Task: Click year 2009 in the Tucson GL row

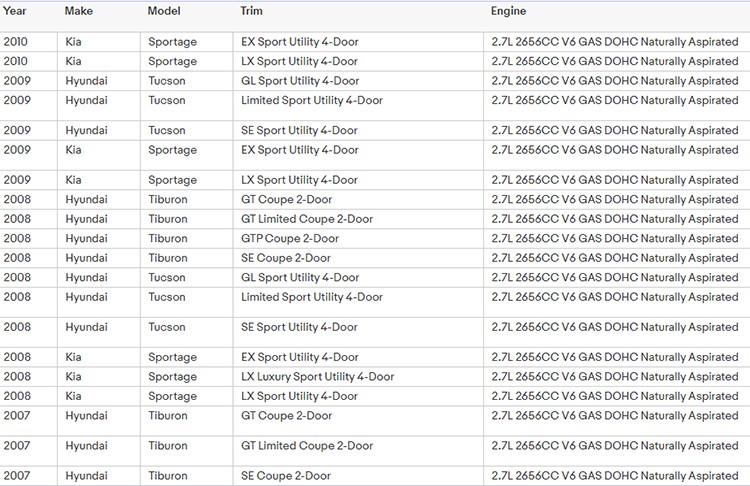Action: pyautogui.click(x=17, y=81)
